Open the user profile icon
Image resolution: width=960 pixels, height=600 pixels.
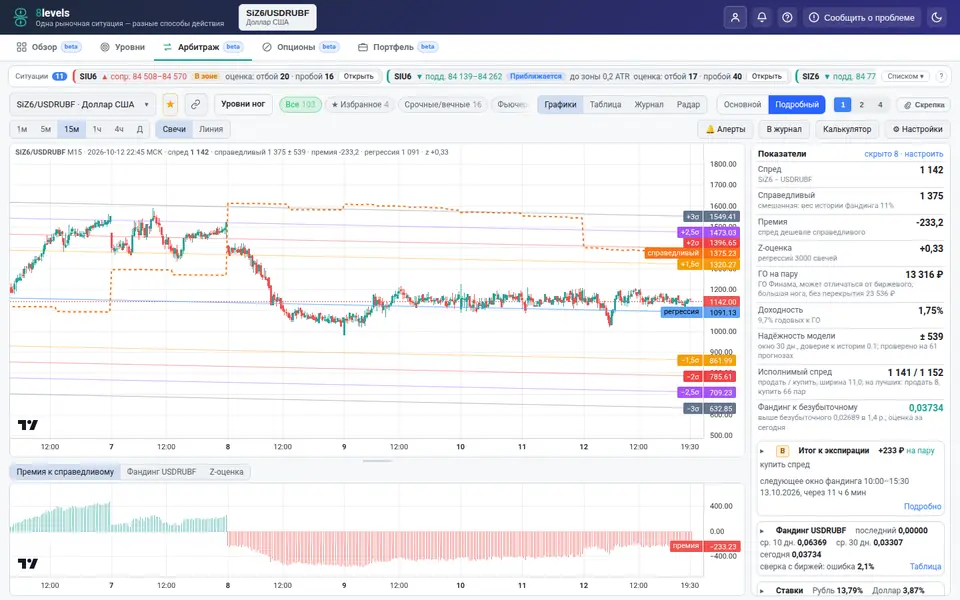(735, 18)
